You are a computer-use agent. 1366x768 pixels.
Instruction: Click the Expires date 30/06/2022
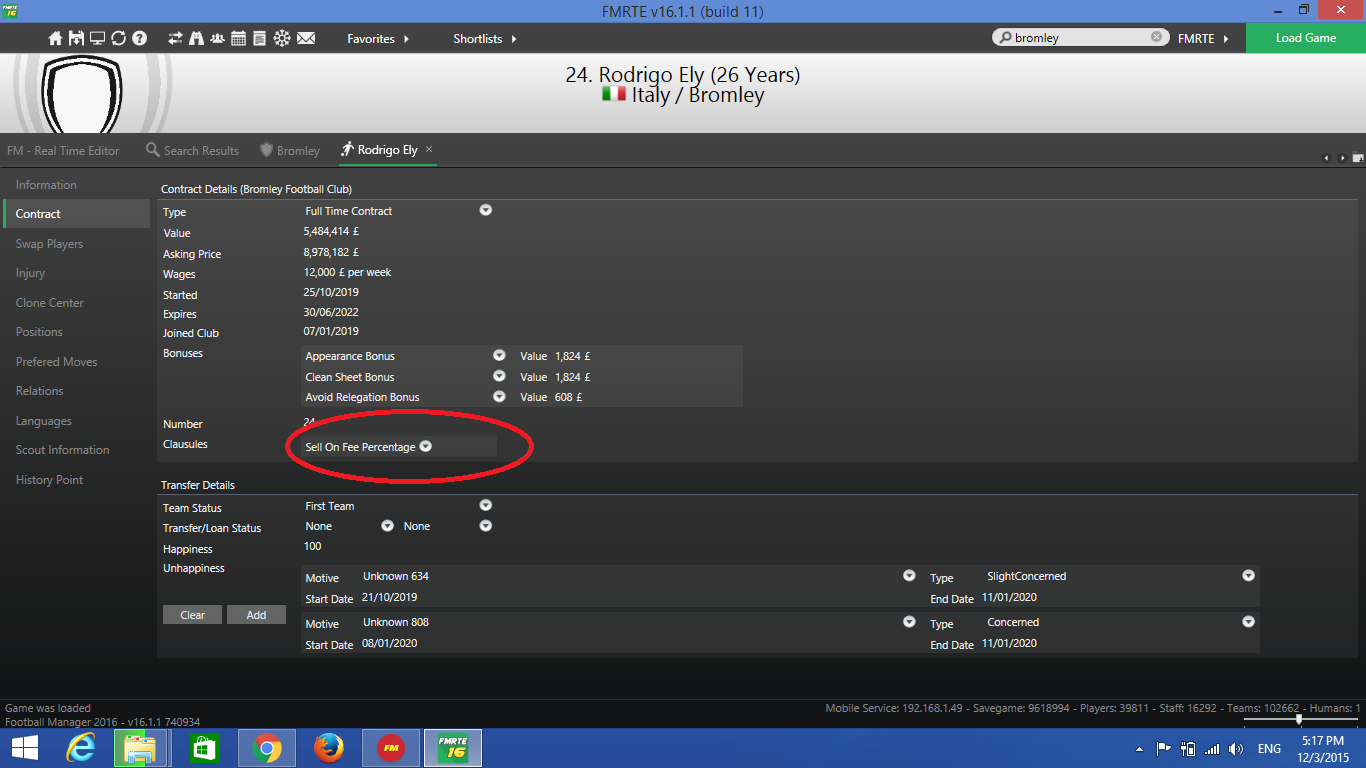330,312
